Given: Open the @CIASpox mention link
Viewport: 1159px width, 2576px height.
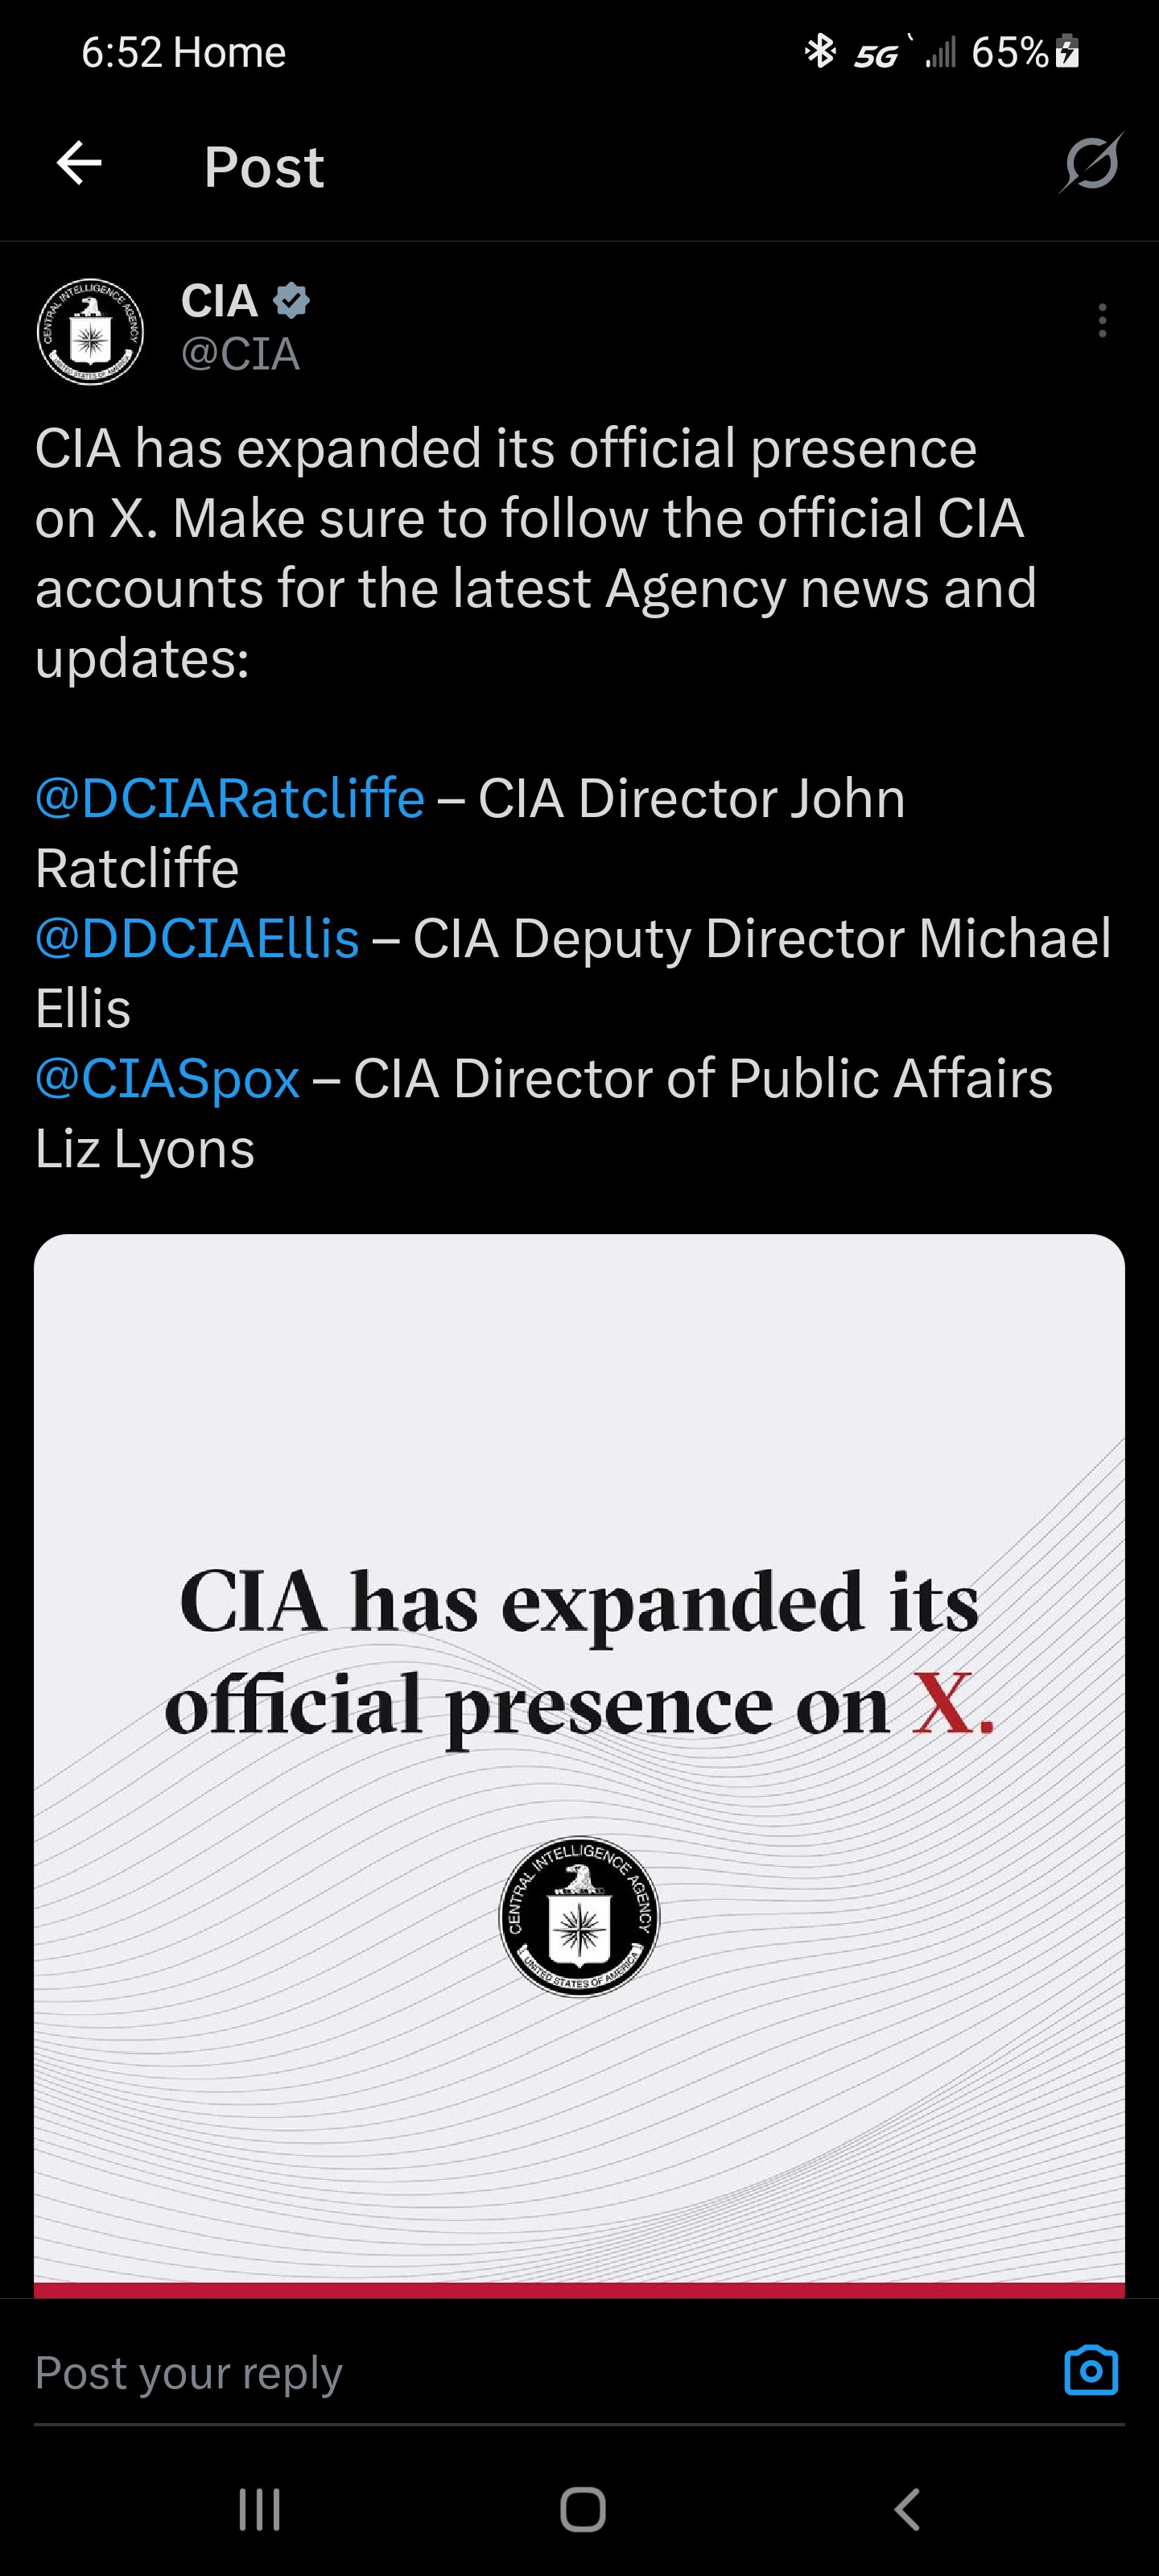Looking at the screenshot, I should (x=167, y=1078).
